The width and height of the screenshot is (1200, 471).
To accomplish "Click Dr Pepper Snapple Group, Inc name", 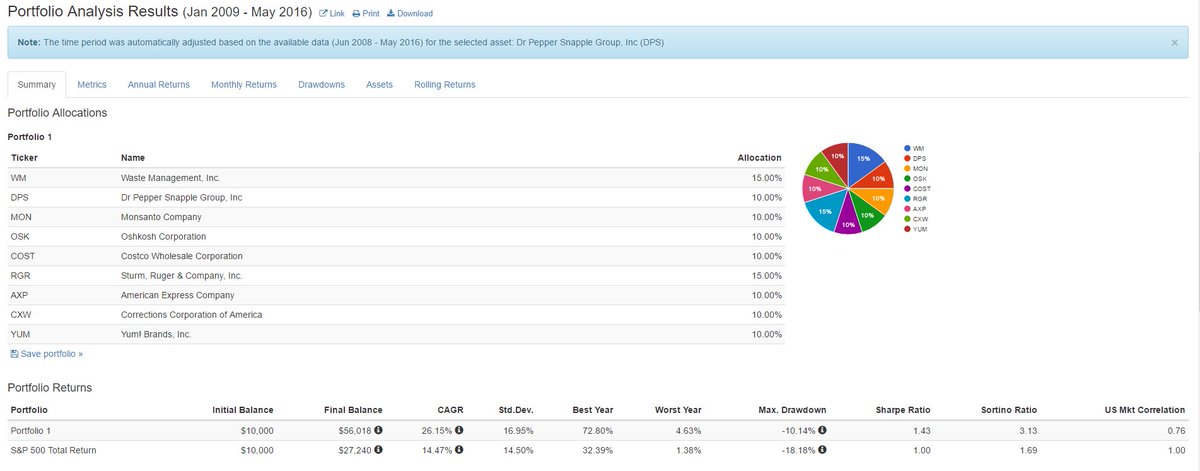I will click(181, 198).
